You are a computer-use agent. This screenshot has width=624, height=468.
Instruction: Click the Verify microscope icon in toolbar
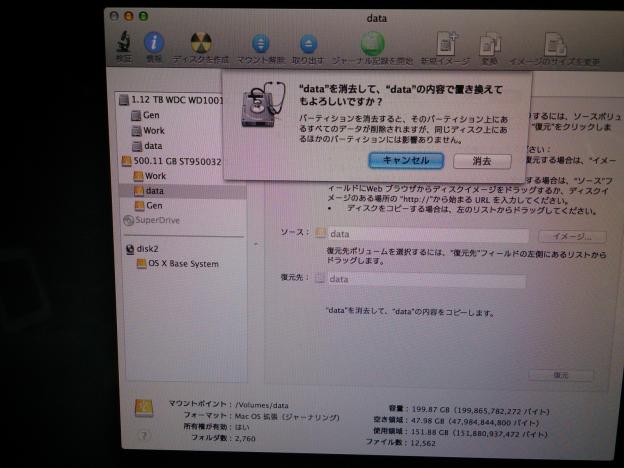pos(124,42)
